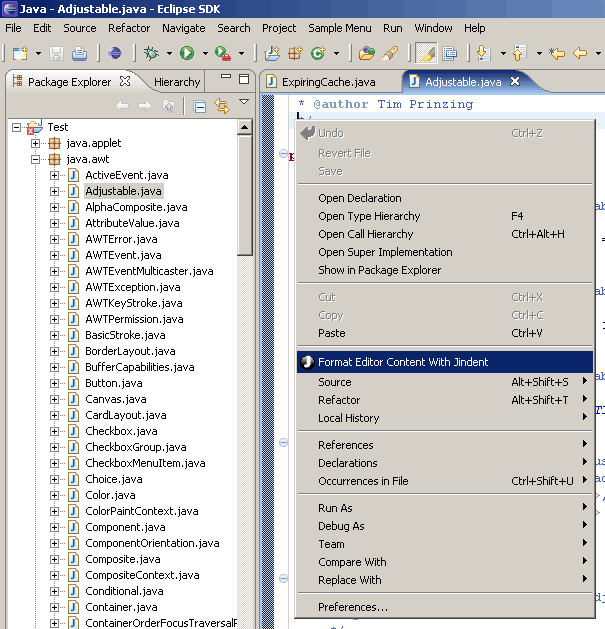605x629 pixels.
Task: Close the Adjustable.java editor tab
Action: pyautogui.click(x=516, y=82)
